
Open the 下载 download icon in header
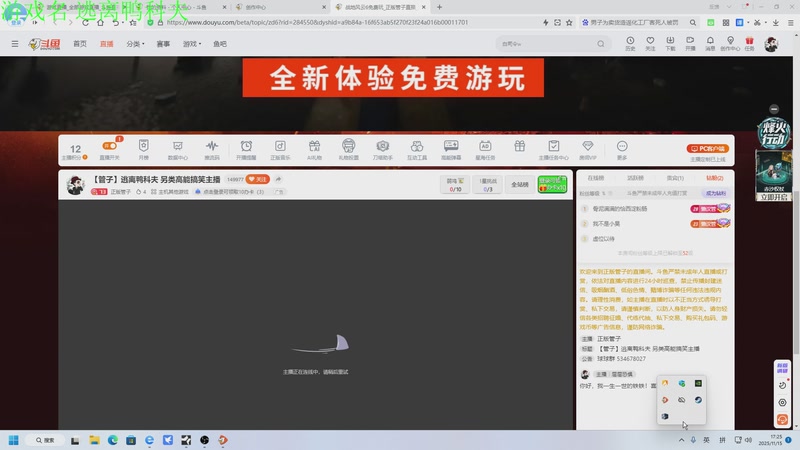point(670,43)
